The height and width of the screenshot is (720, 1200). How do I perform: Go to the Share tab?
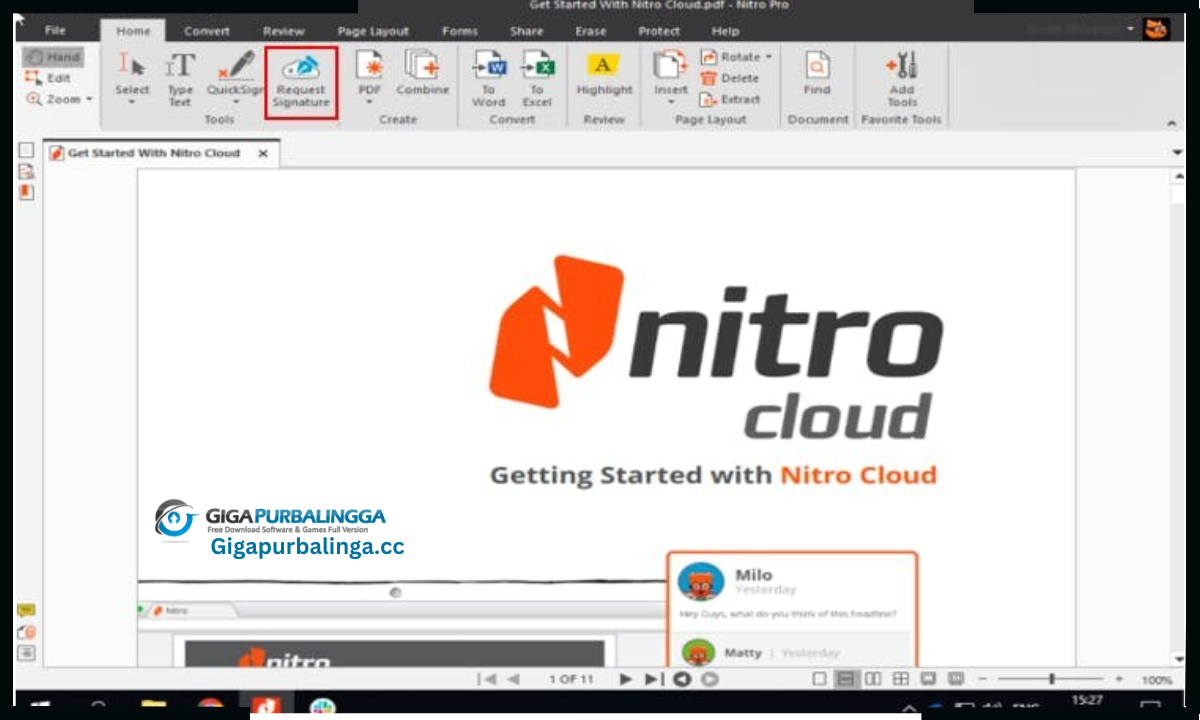click(527, 31)
